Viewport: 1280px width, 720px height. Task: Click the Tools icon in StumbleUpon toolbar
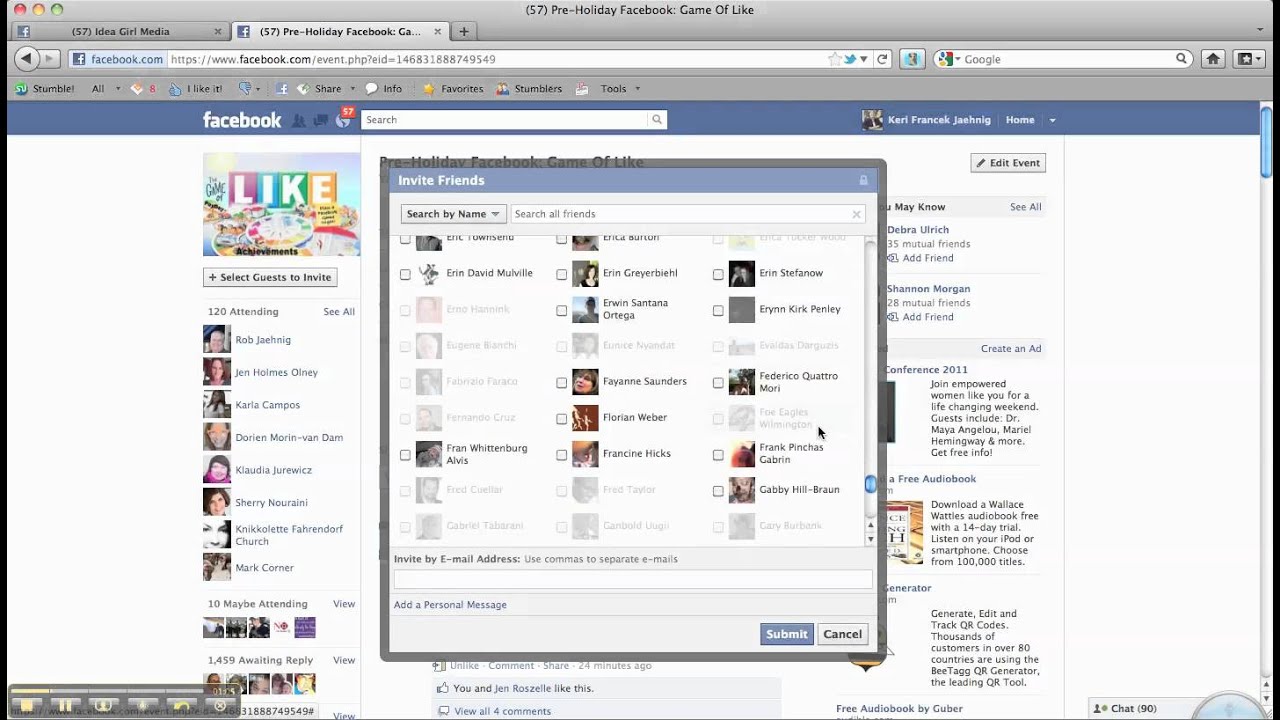583,88
